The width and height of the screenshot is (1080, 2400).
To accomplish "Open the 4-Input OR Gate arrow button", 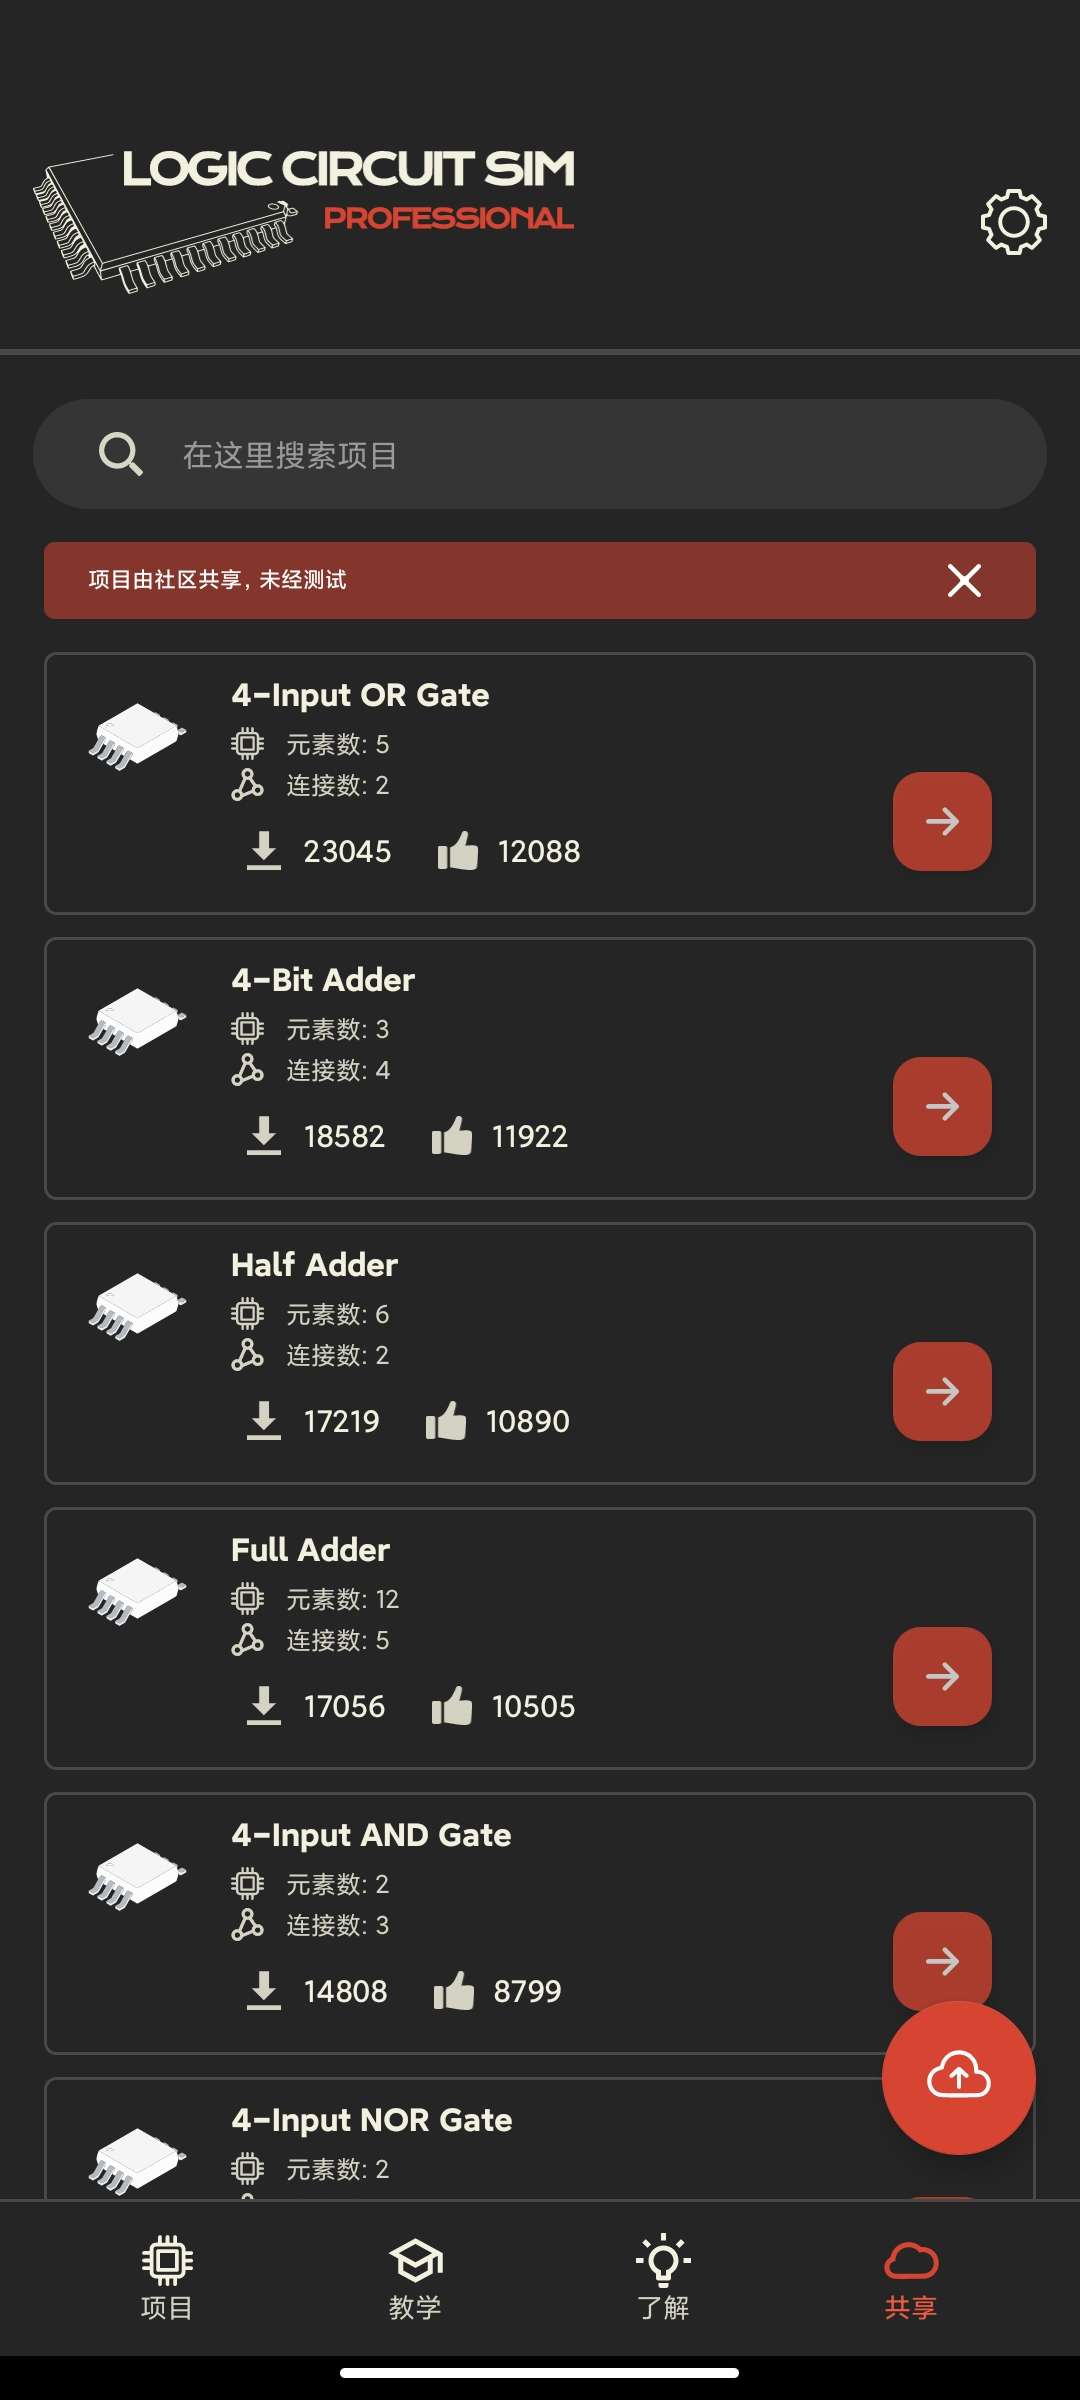I will pos(942,821).
